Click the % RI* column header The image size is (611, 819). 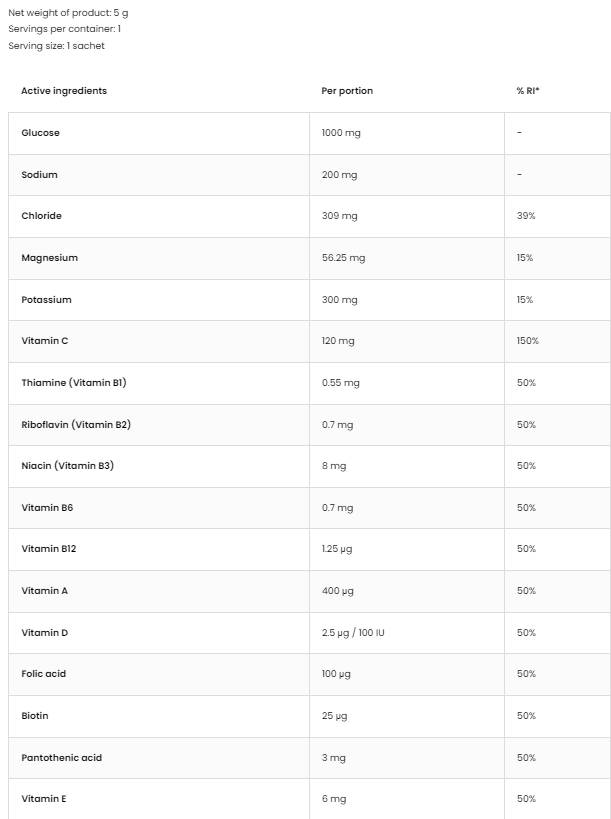(528, 91)
